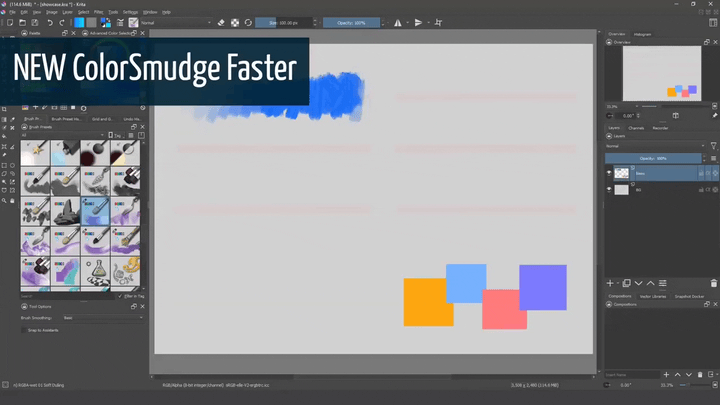720x405 pixels.
Task: Duplicate the selected layer
Action: 626,283
